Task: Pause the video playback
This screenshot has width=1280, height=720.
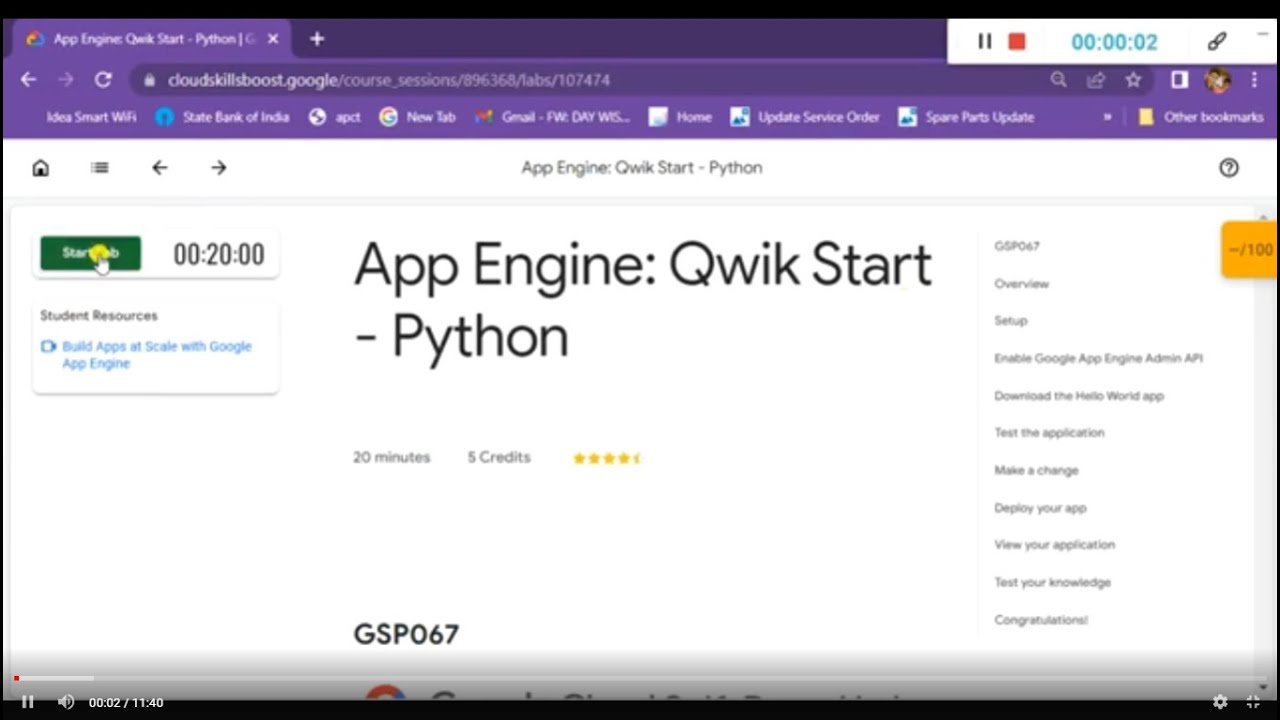Action: tap(27, 702)
